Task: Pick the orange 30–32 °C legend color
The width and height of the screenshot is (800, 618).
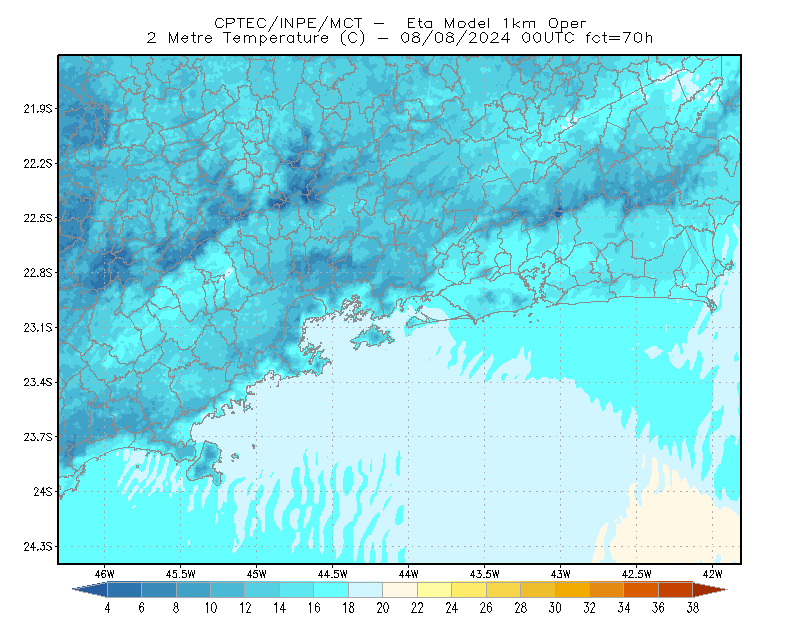Action: tap(572, 590)
